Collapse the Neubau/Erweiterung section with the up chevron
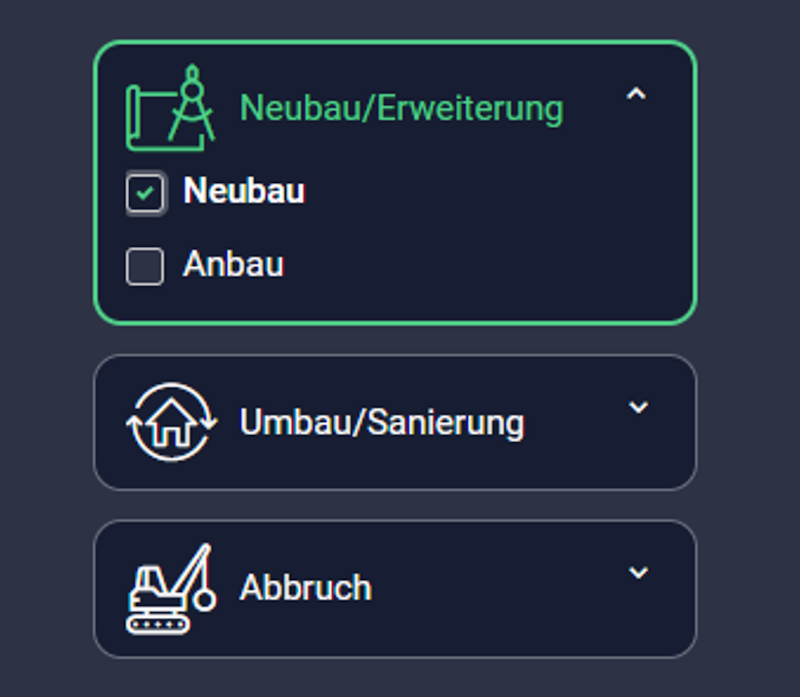Image resolution: width=800 pixels, height=697 pixels. (x=636, y=94)
